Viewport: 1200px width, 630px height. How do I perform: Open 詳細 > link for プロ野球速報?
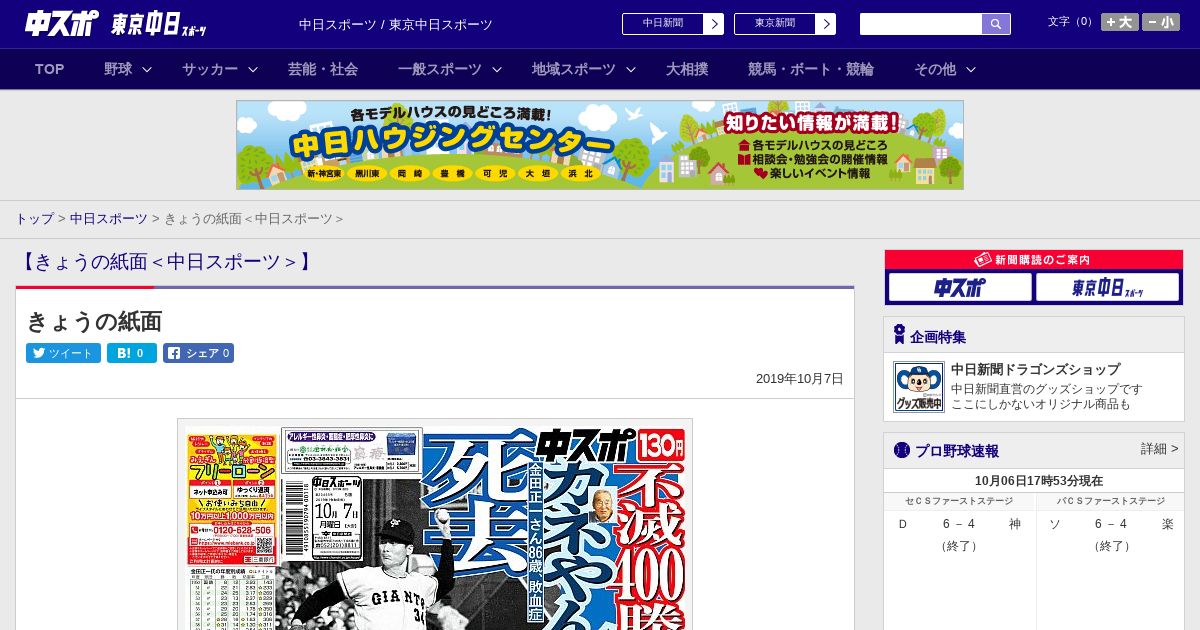click(x=1159, y=449)
